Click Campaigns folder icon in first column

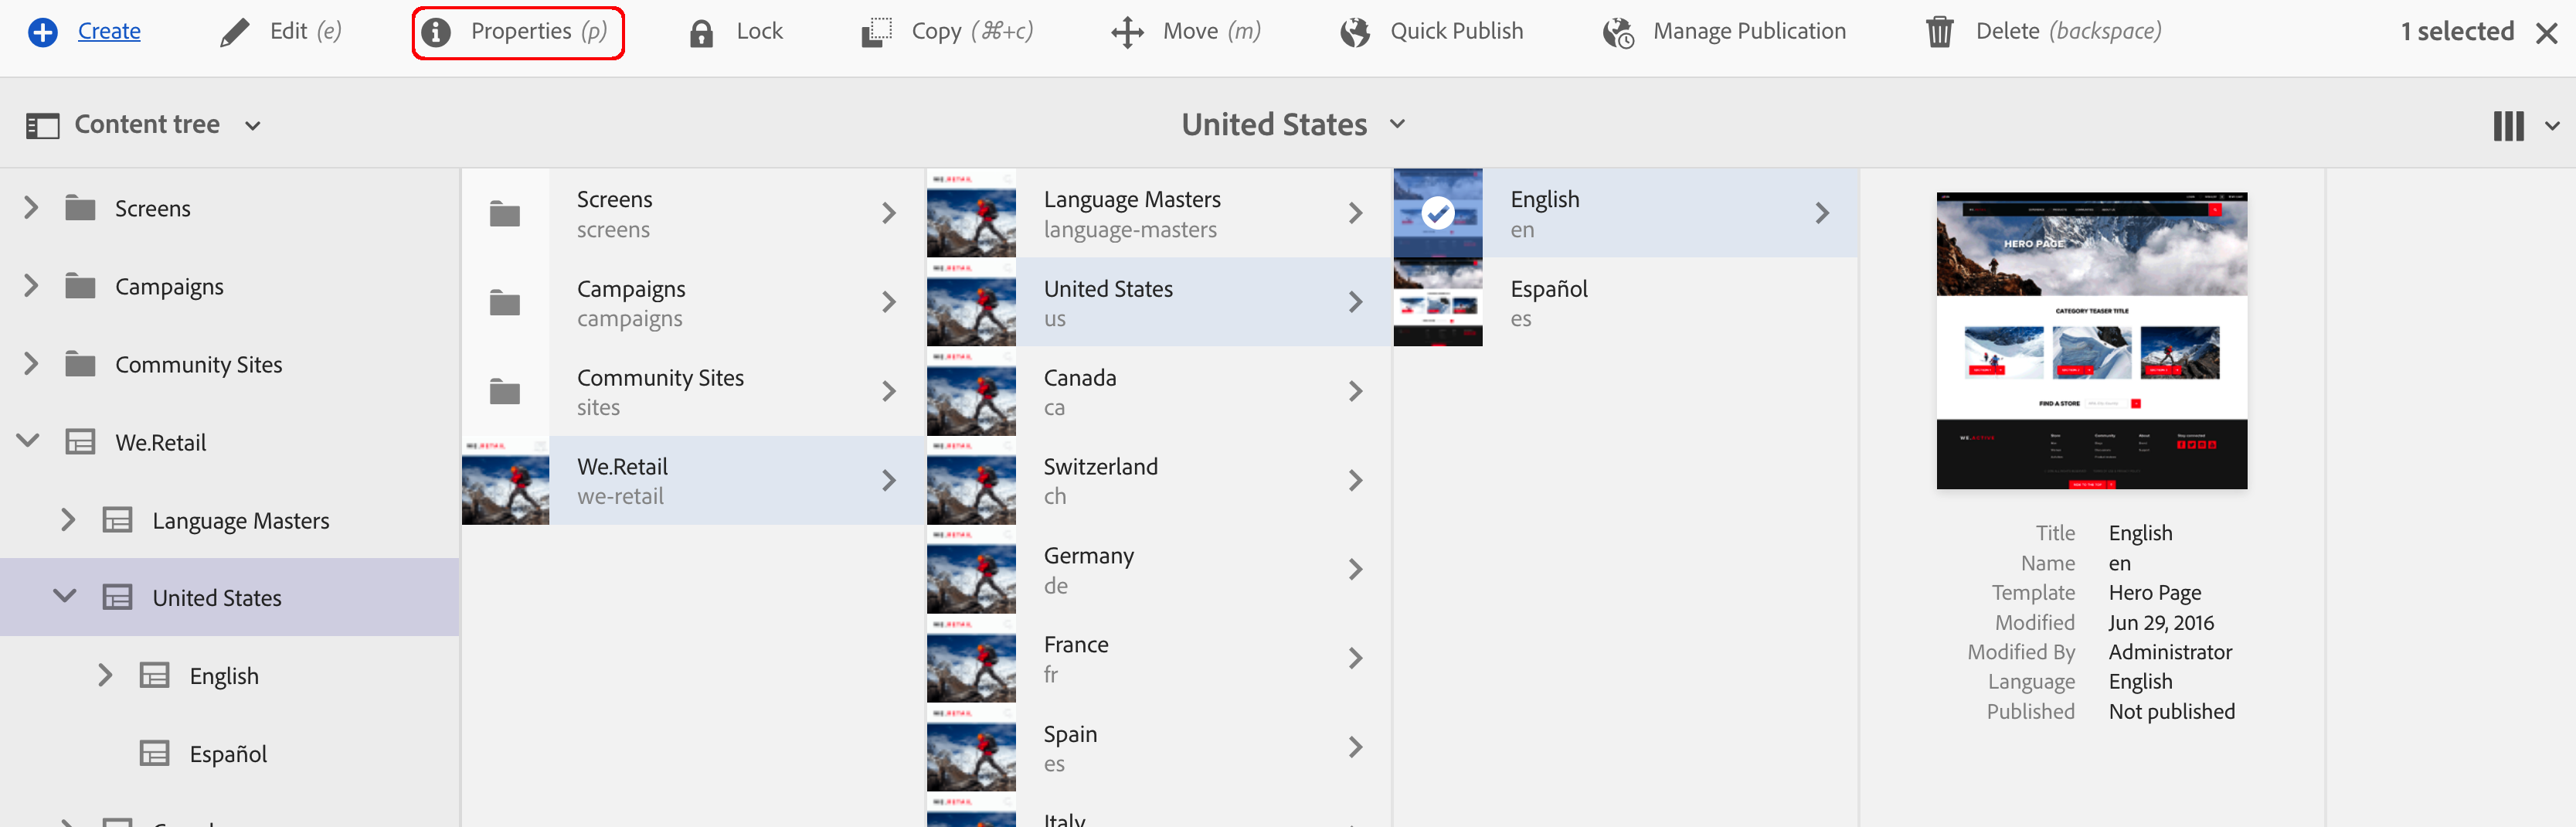[505, 302]
